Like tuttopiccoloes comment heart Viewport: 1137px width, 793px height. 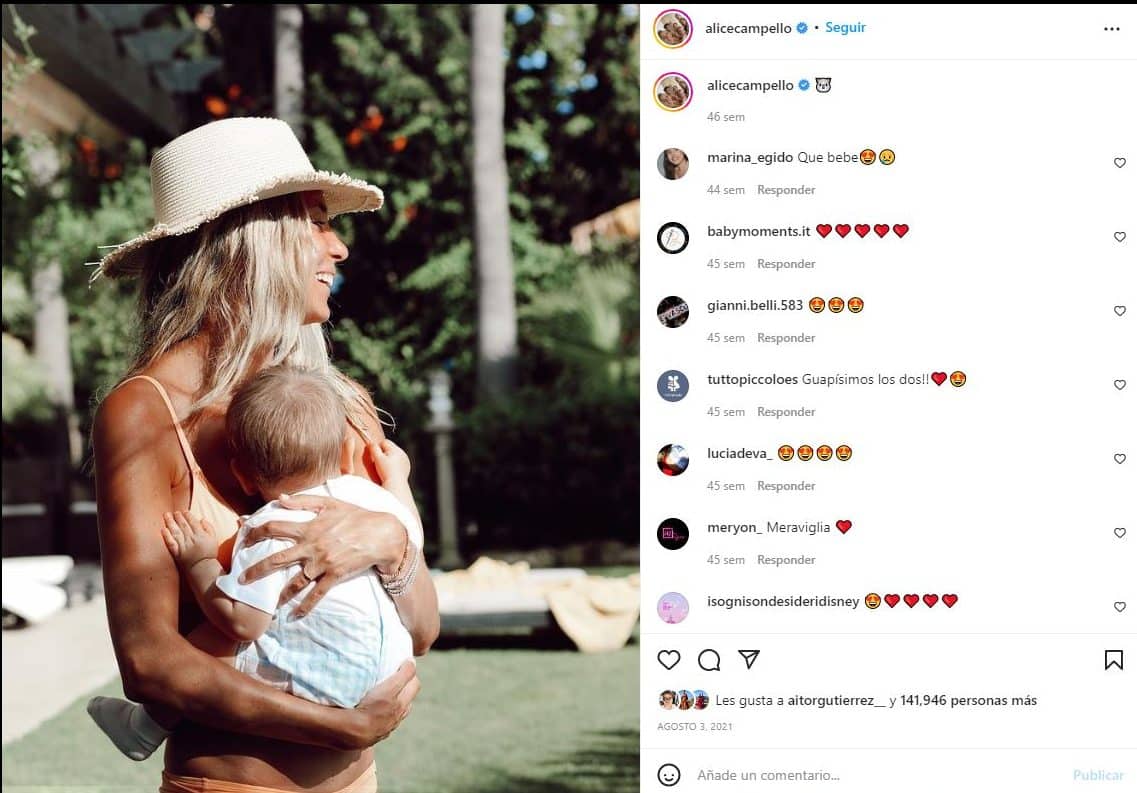point(1120,385)
